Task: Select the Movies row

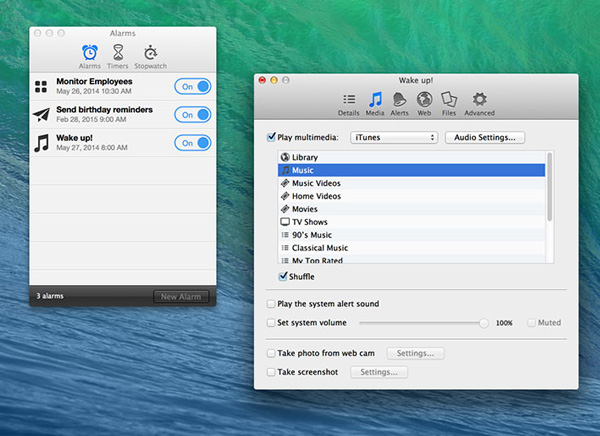Action: pyautogui.click(x=411, y=209)
